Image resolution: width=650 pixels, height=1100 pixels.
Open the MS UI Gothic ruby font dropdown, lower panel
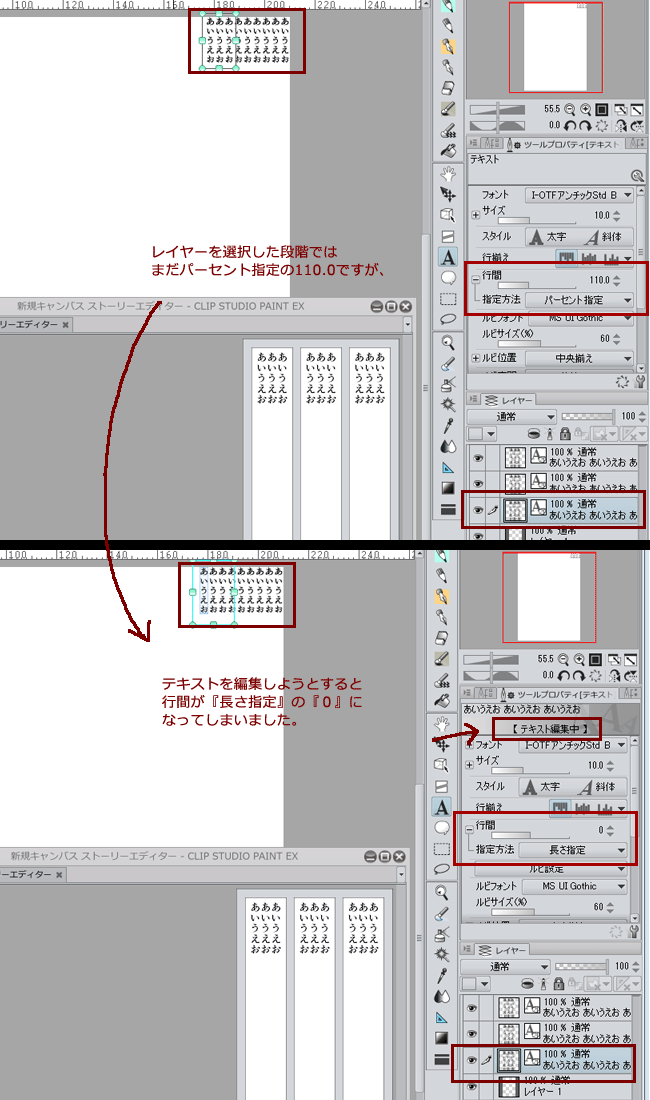[575, 886]
